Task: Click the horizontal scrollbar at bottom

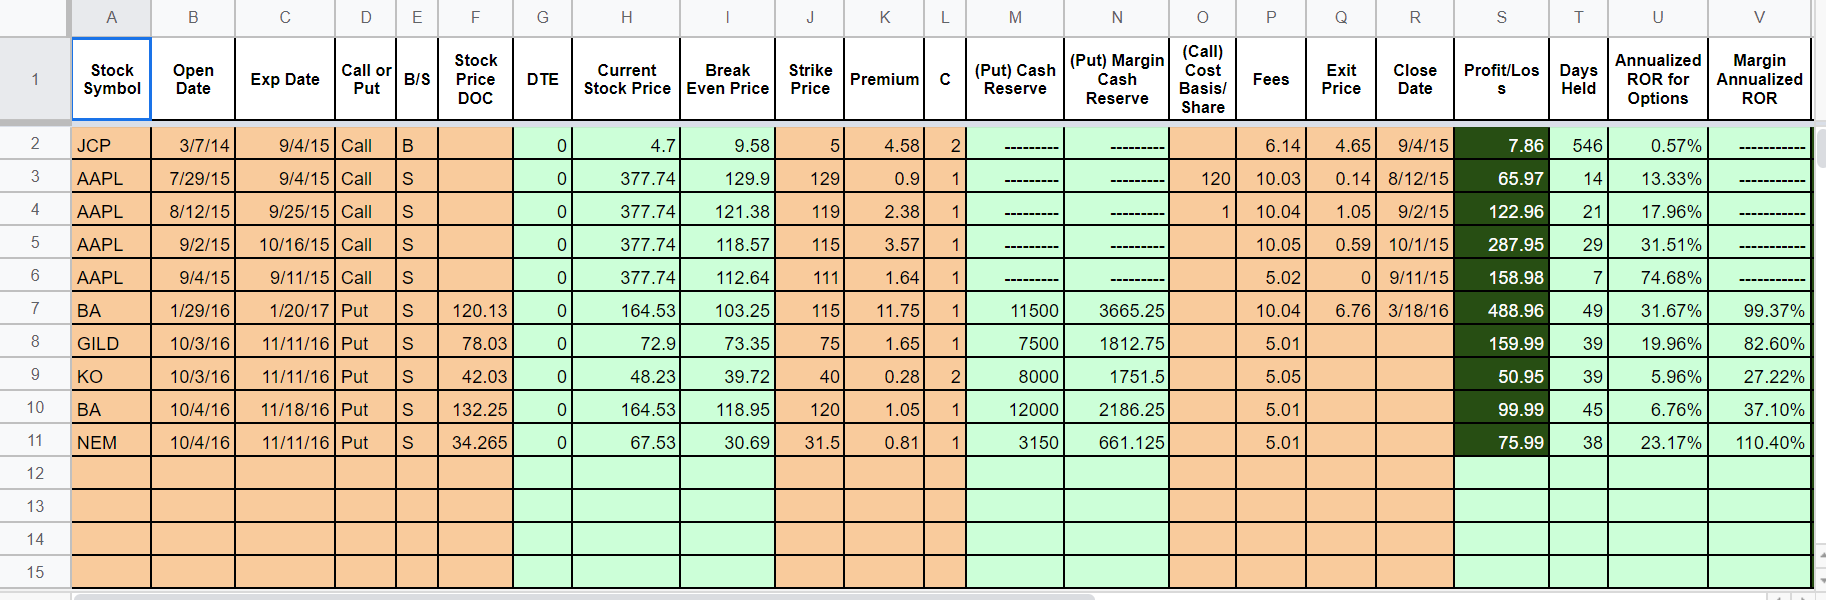Action: [584, 596]
